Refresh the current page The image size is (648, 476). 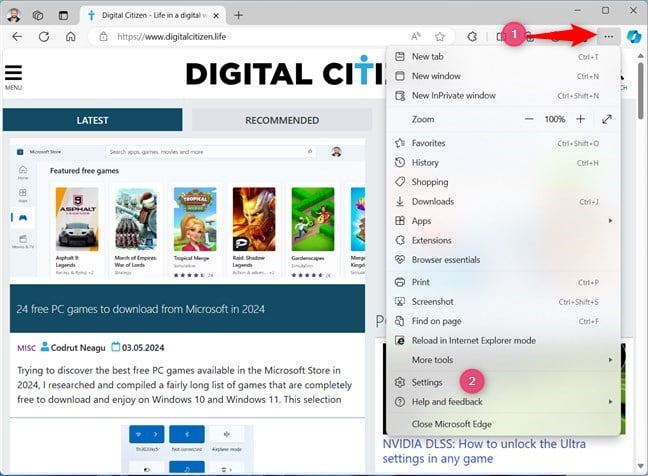point(44,37)
